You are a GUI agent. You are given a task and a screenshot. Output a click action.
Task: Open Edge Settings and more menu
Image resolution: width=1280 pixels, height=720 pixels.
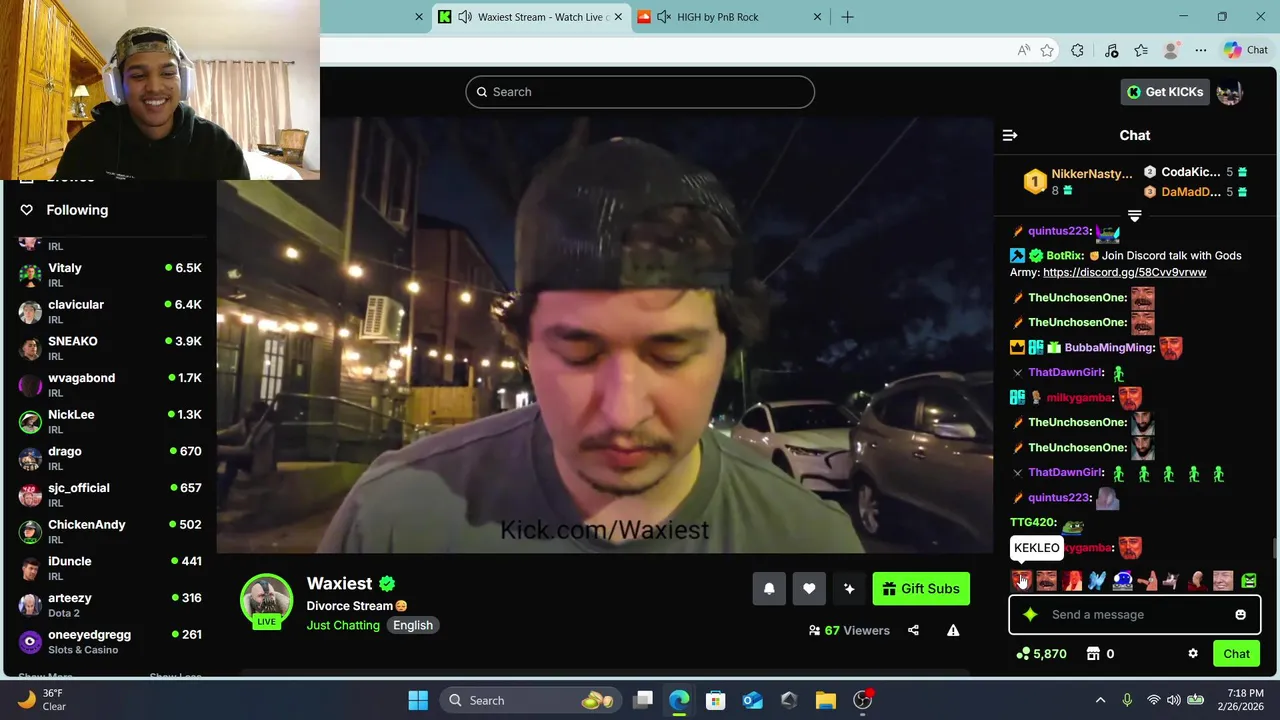[x=1201, y=50]
